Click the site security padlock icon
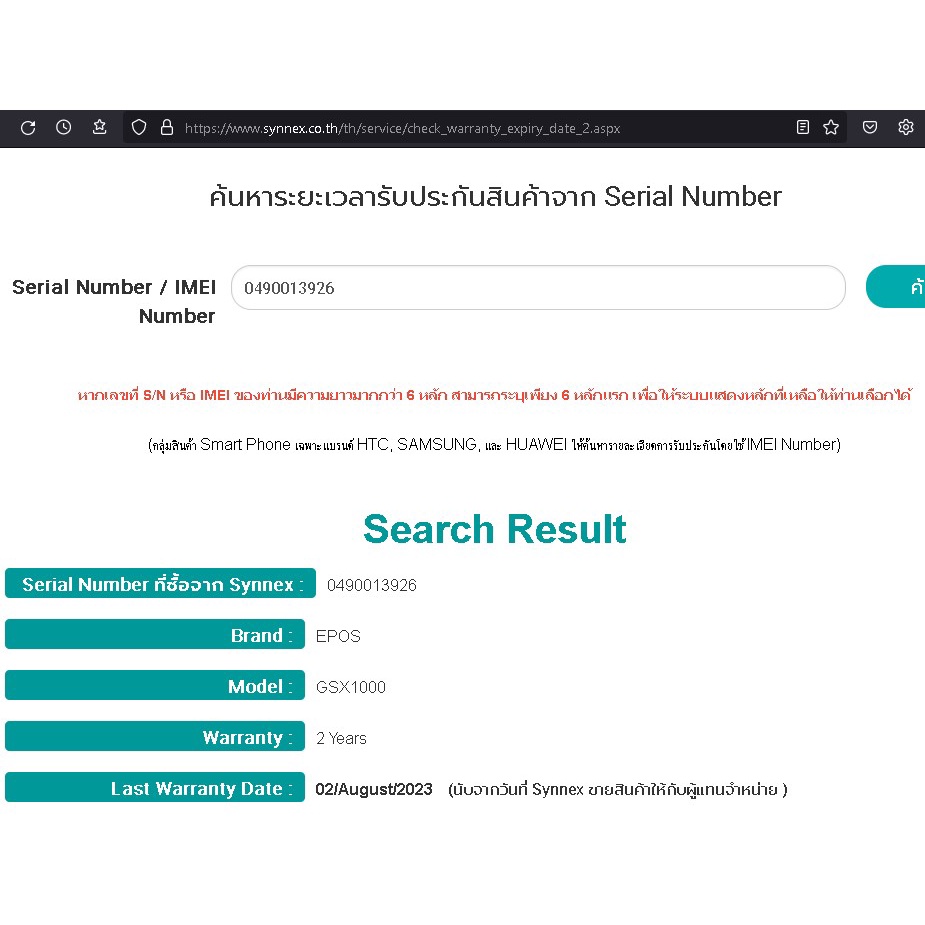925x925 pixels. click(x=166, y=127)
